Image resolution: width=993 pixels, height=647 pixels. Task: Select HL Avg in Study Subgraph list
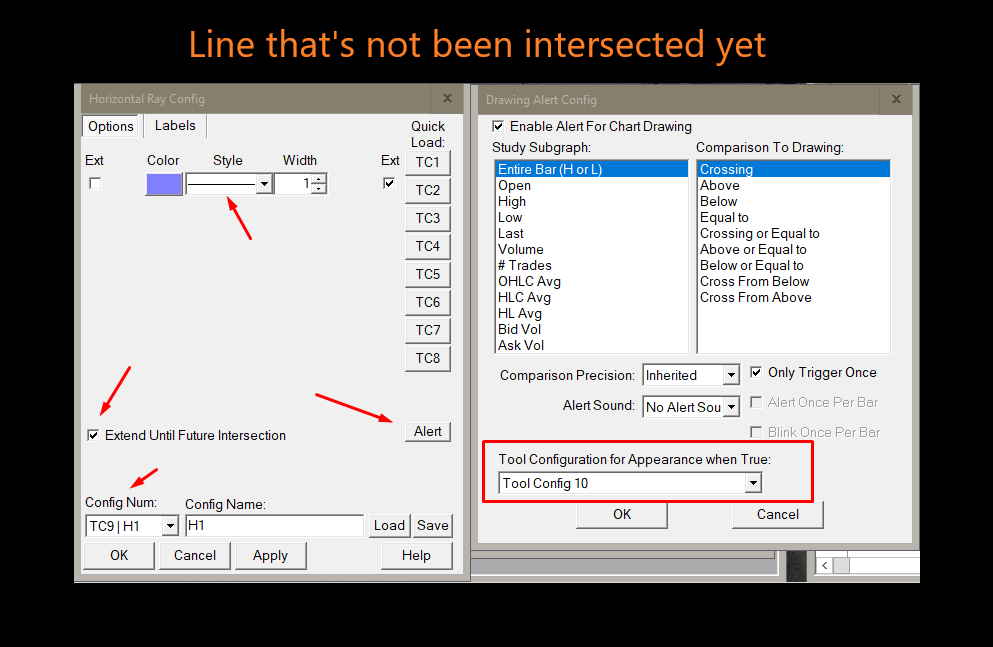(591, 313)
